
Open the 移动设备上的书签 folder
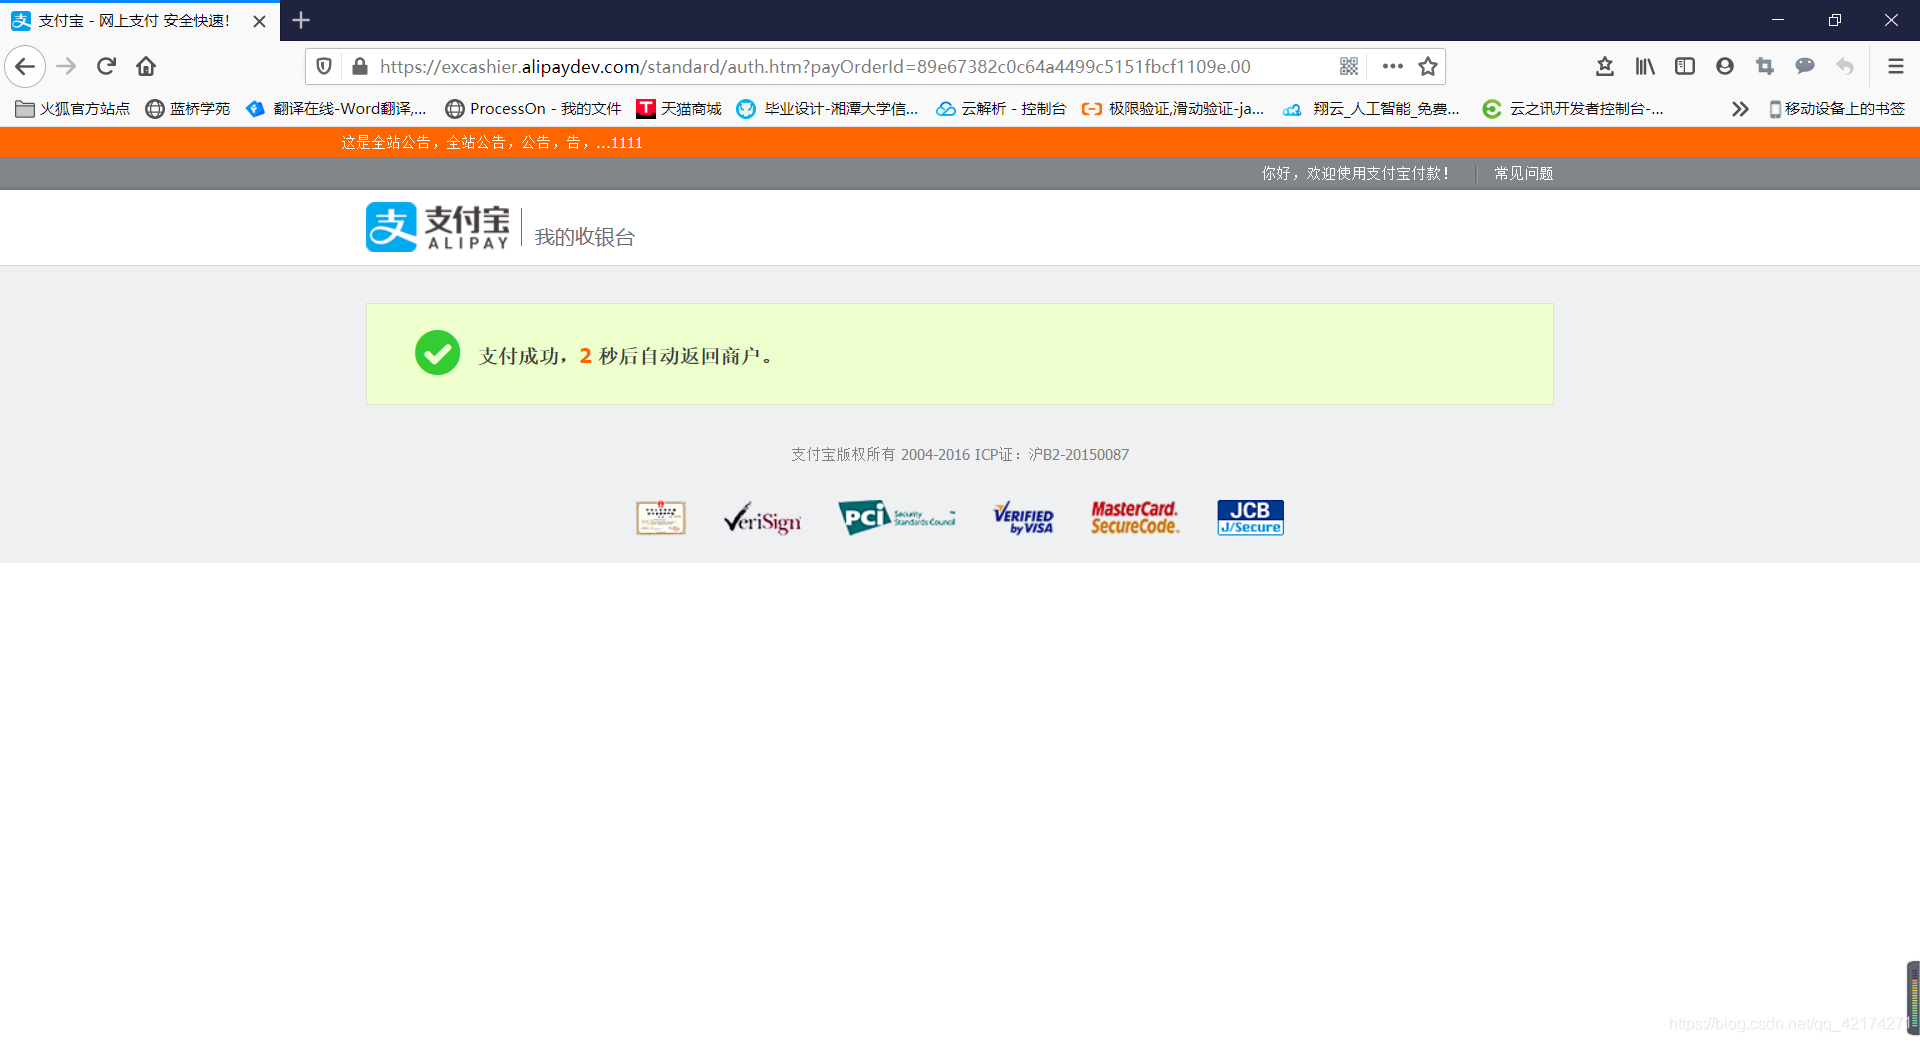1837,109
